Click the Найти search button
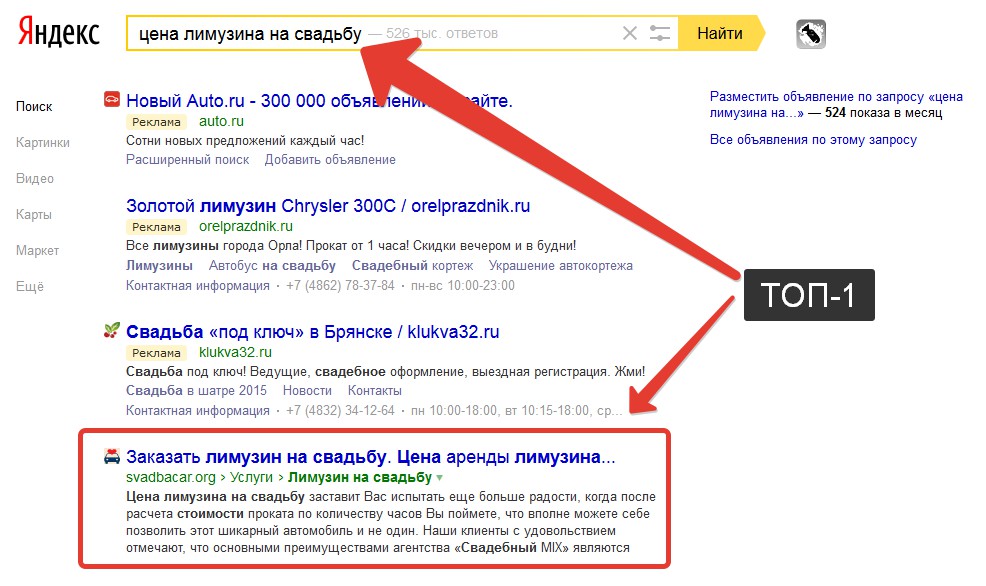This screenshot has width=986, height=586. (x=721, y=33)
